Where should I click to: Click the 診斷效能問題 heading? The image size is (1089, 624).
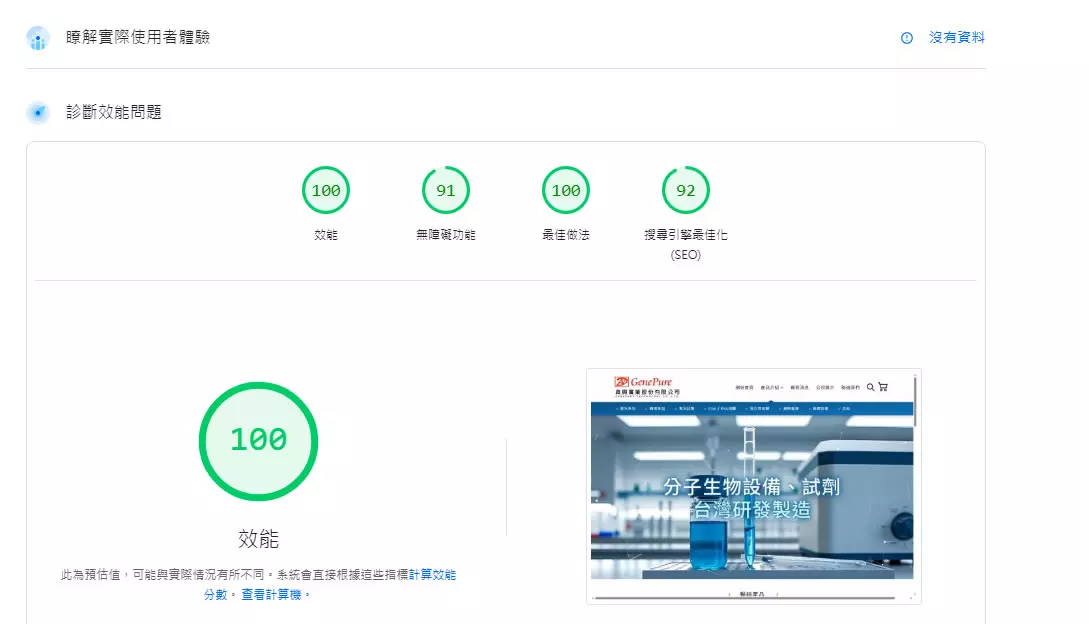click(114, 112)
